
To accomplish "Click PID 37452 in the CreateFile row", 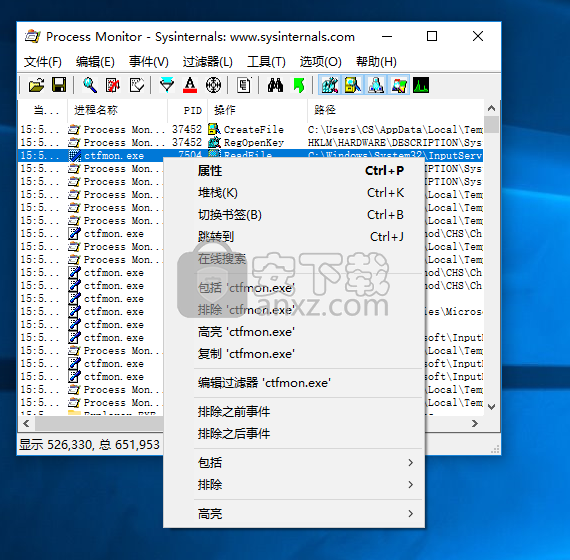I will [x=187, y=129].
